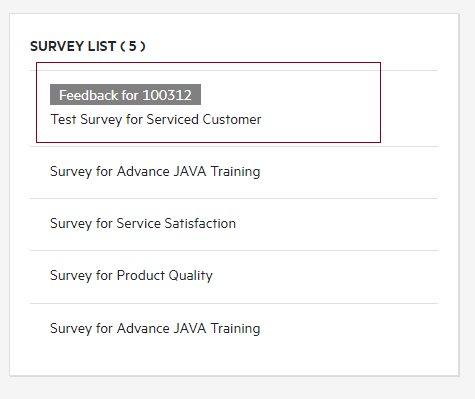Click blank space right of 'Survey for Product Quality'
475x399 pixels.
pos(325,276)
